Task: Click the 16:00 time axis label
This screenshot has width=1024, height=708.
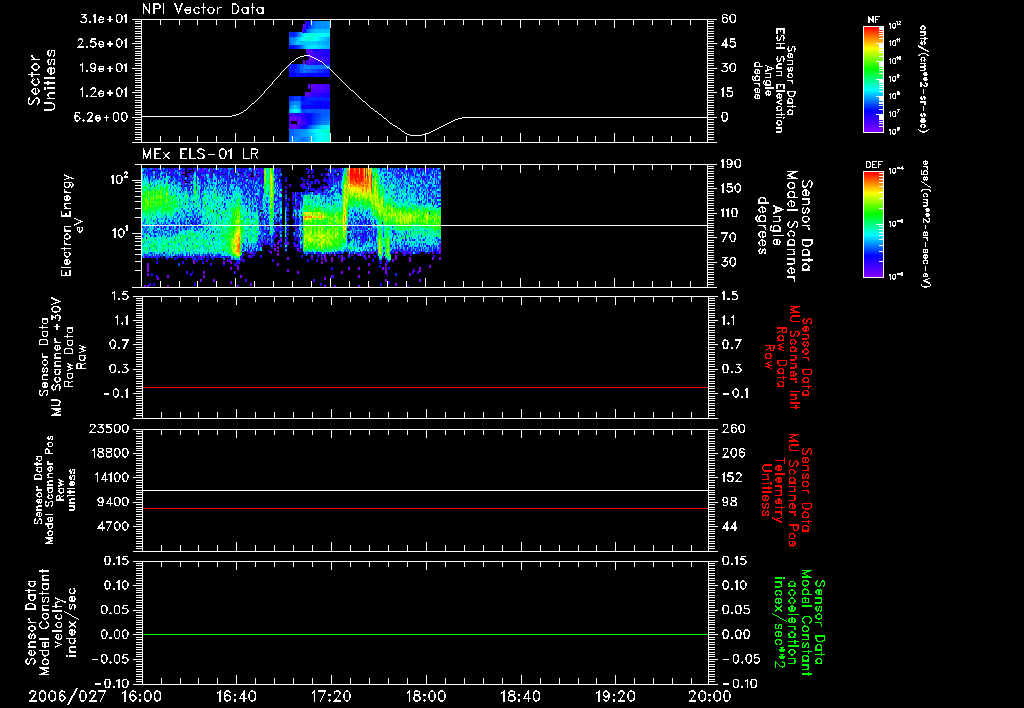Action: 141,696
